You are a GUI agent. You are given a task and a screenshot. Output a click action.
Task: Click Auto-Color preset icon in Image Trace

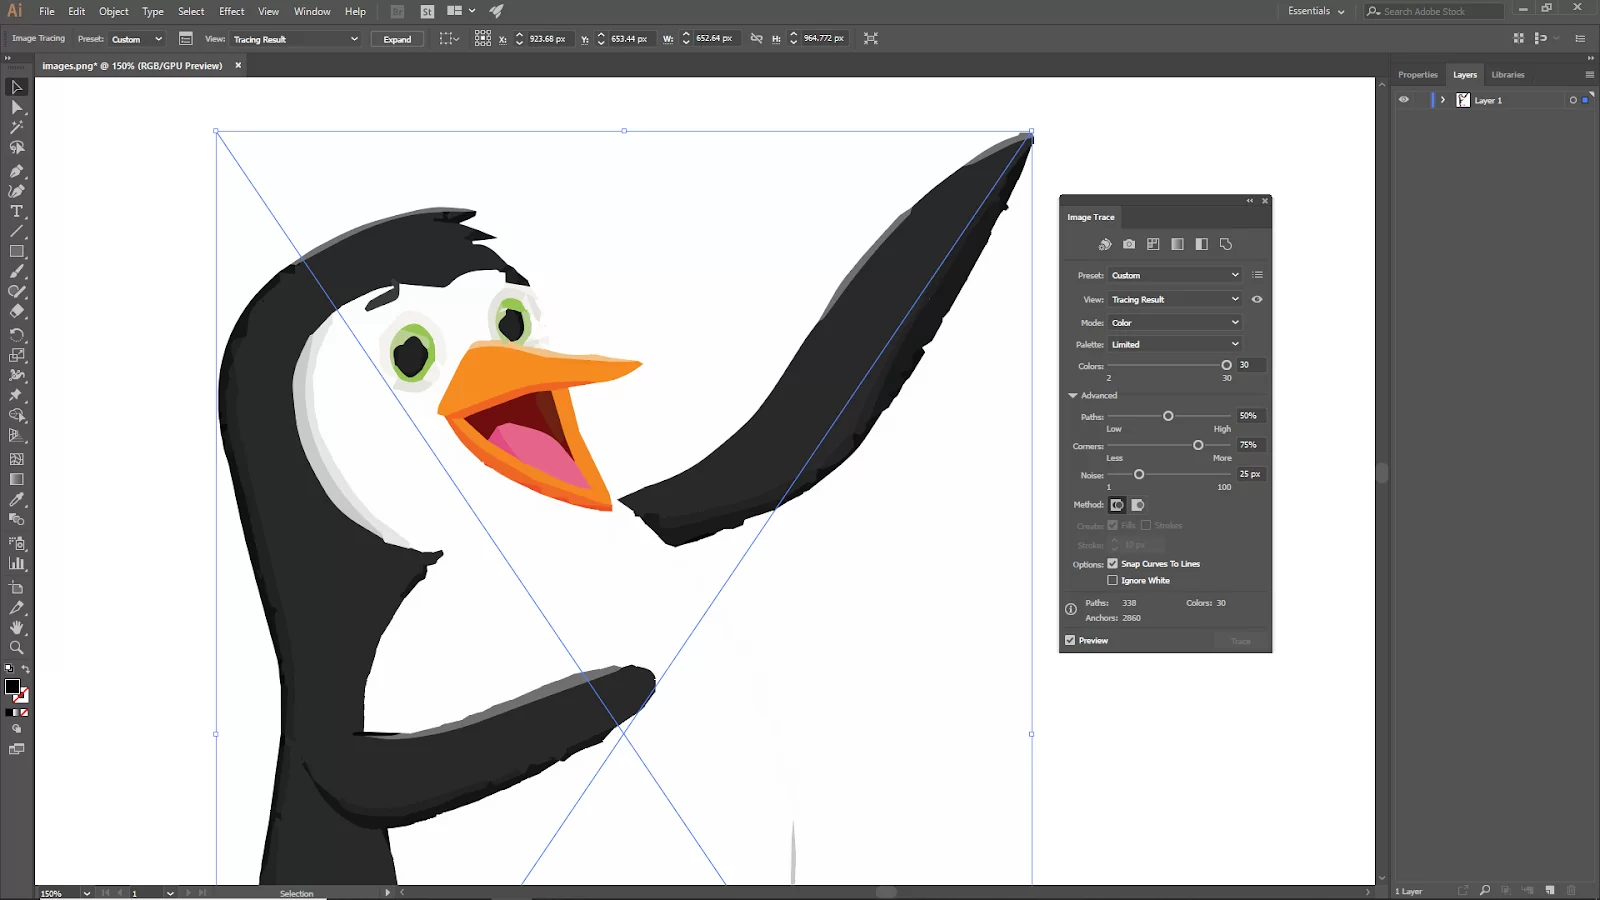click(1105, 244)
